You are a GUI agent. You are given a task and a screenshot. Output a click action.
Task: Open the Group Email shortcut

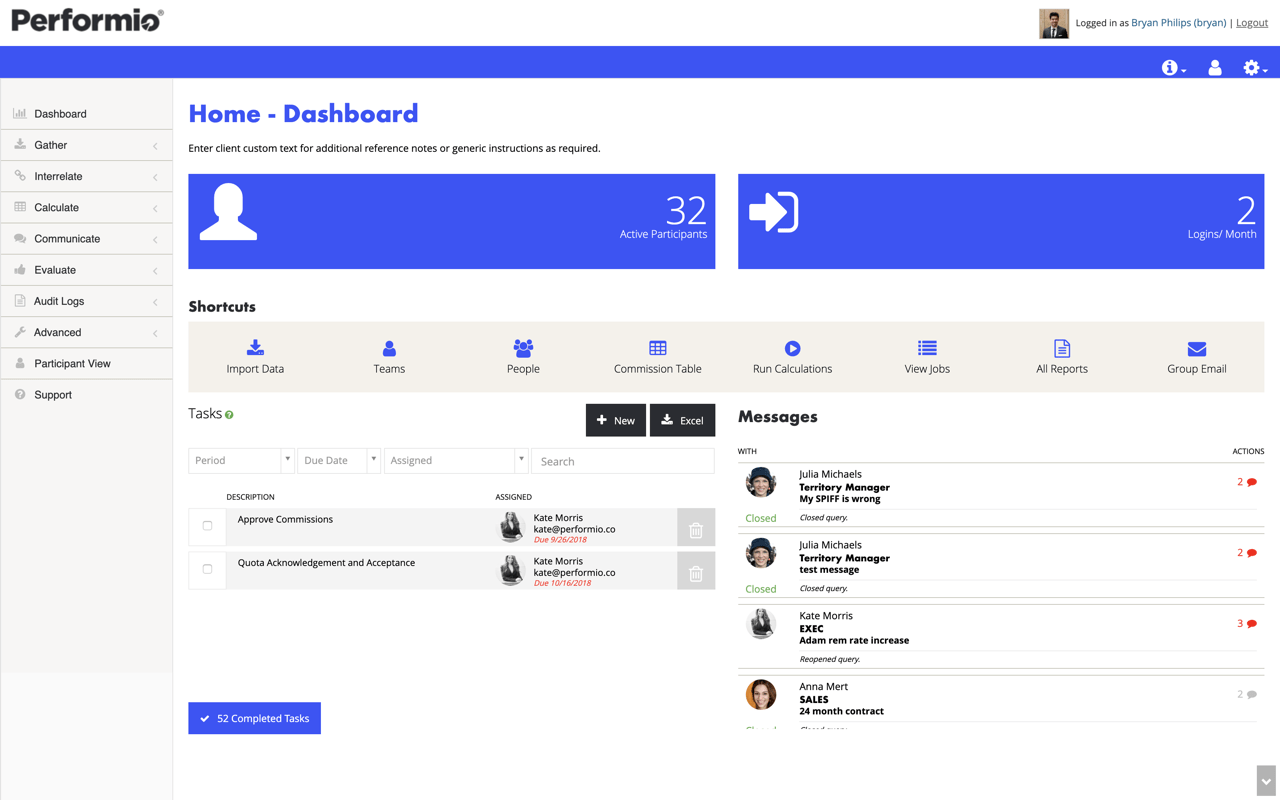click(x=1196, y=356)
